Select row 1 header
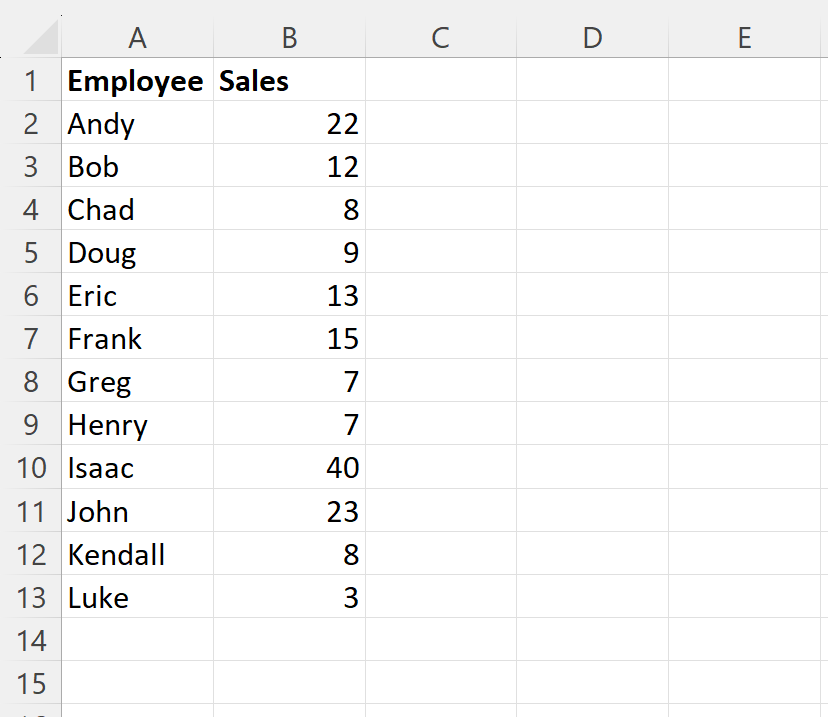Screen dimensions: 828x717 pos(31,79)
